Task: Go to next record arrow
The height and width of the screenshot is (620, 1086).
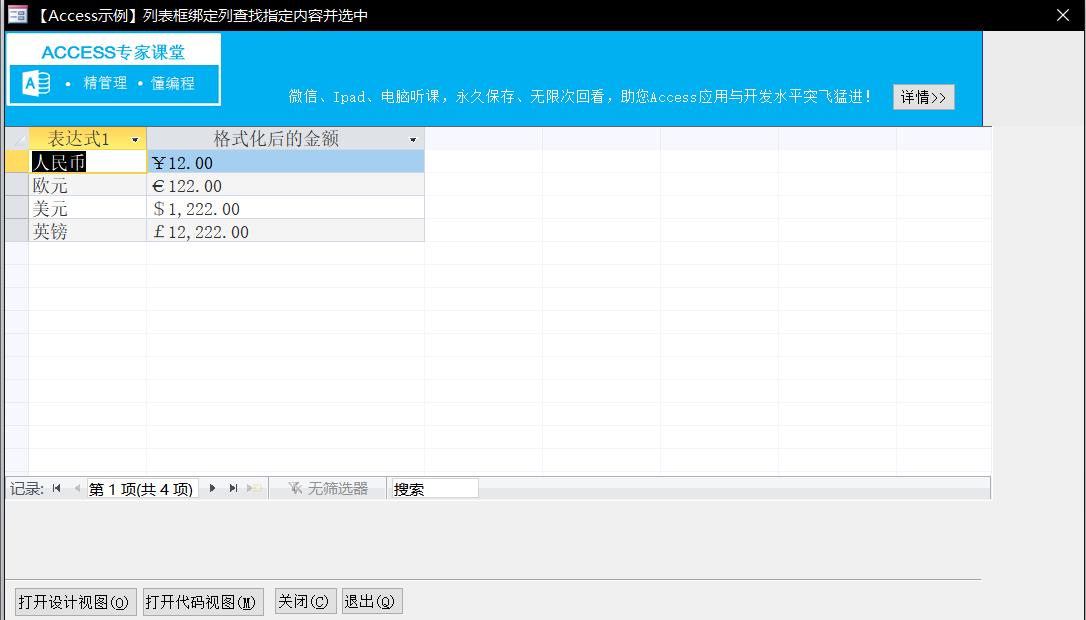Action: 213,488
